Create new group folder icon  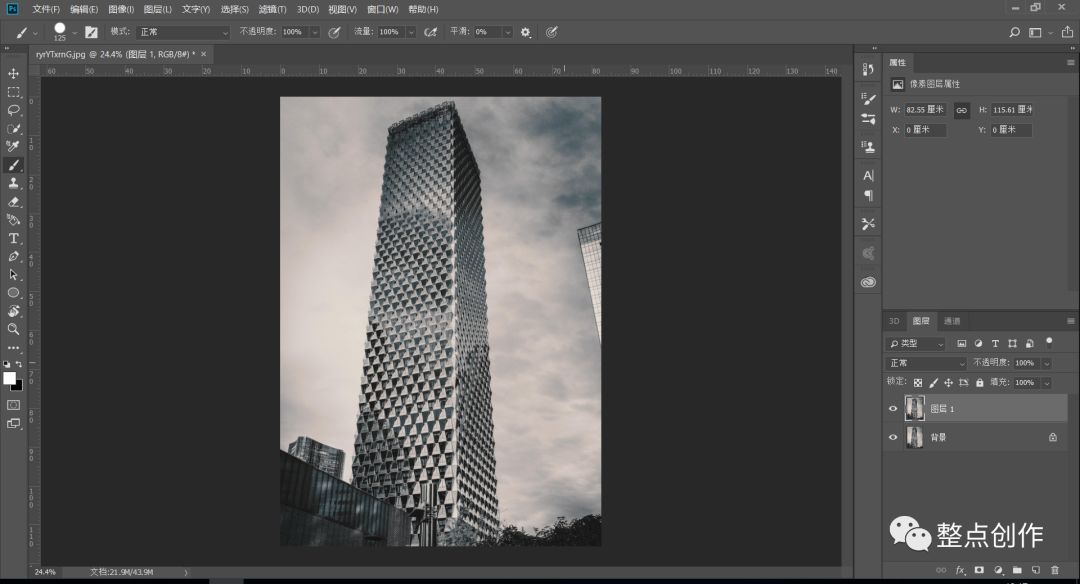pos(1017,570)
